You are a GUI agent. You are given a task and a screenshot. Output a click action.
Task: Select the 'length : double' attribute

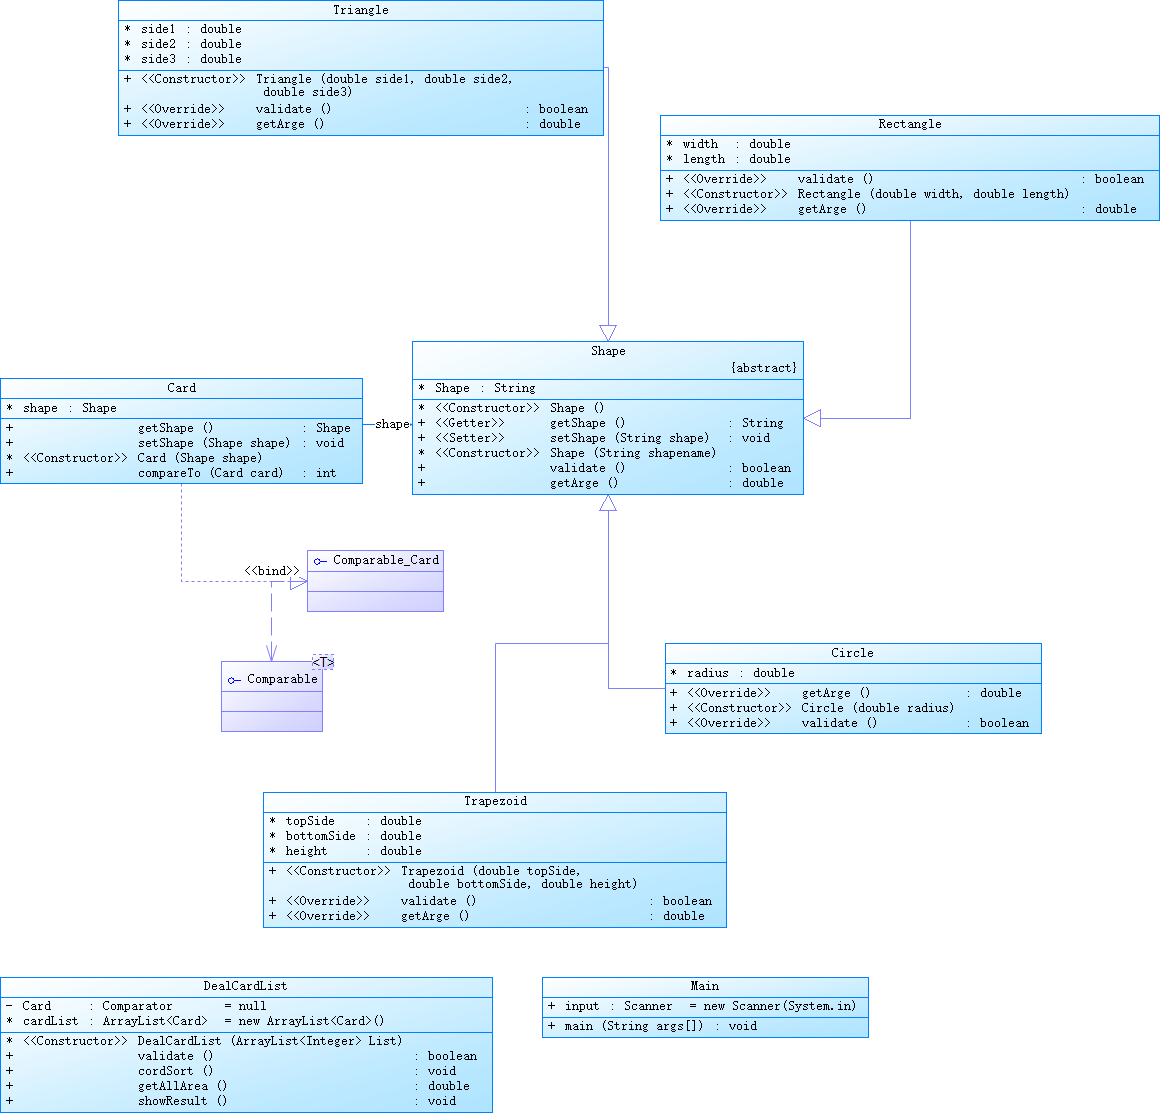728,158
